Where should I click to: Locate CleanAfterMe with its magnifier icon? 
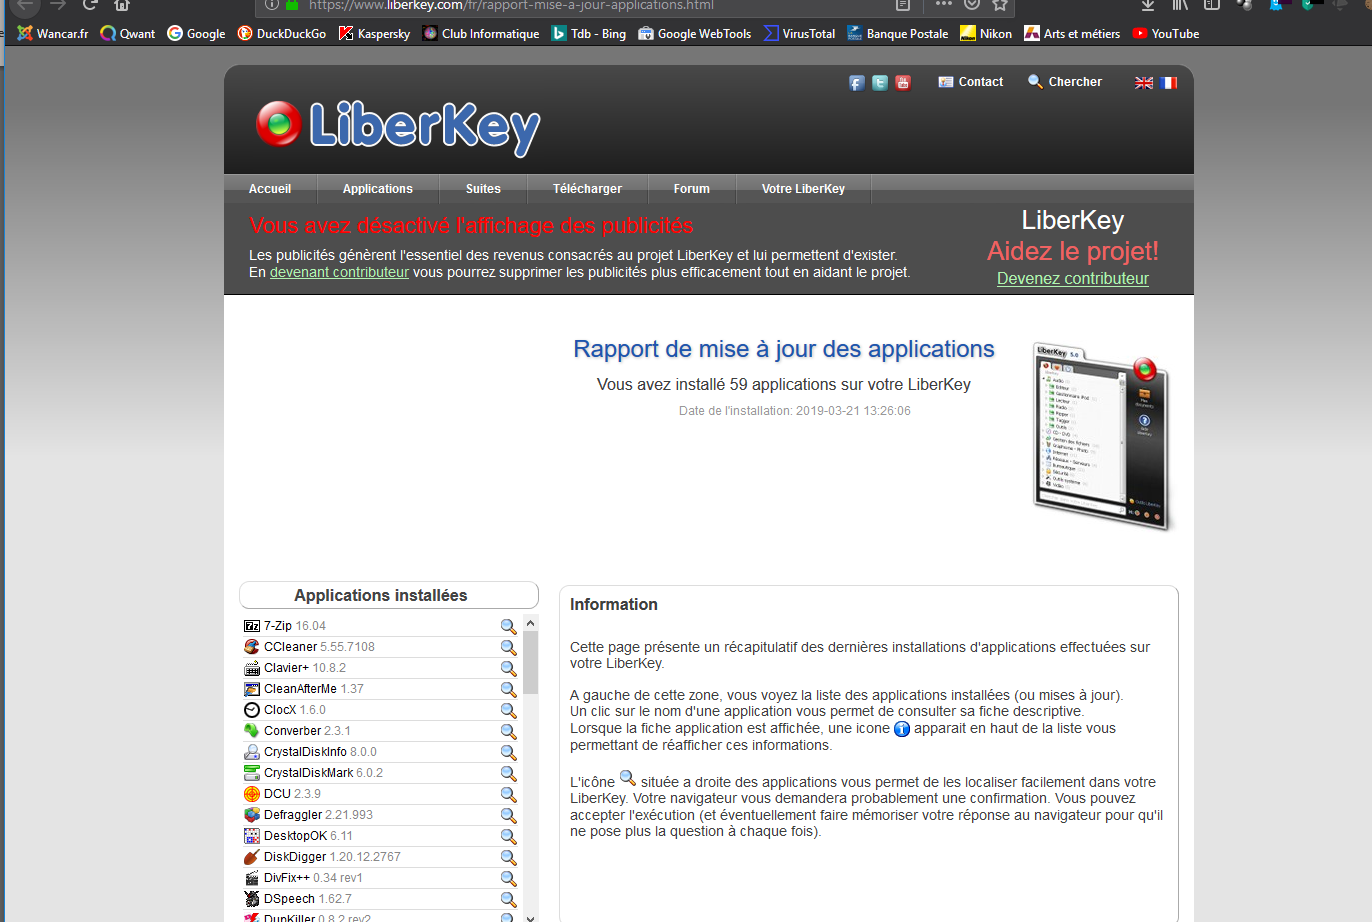click(508, 689)
